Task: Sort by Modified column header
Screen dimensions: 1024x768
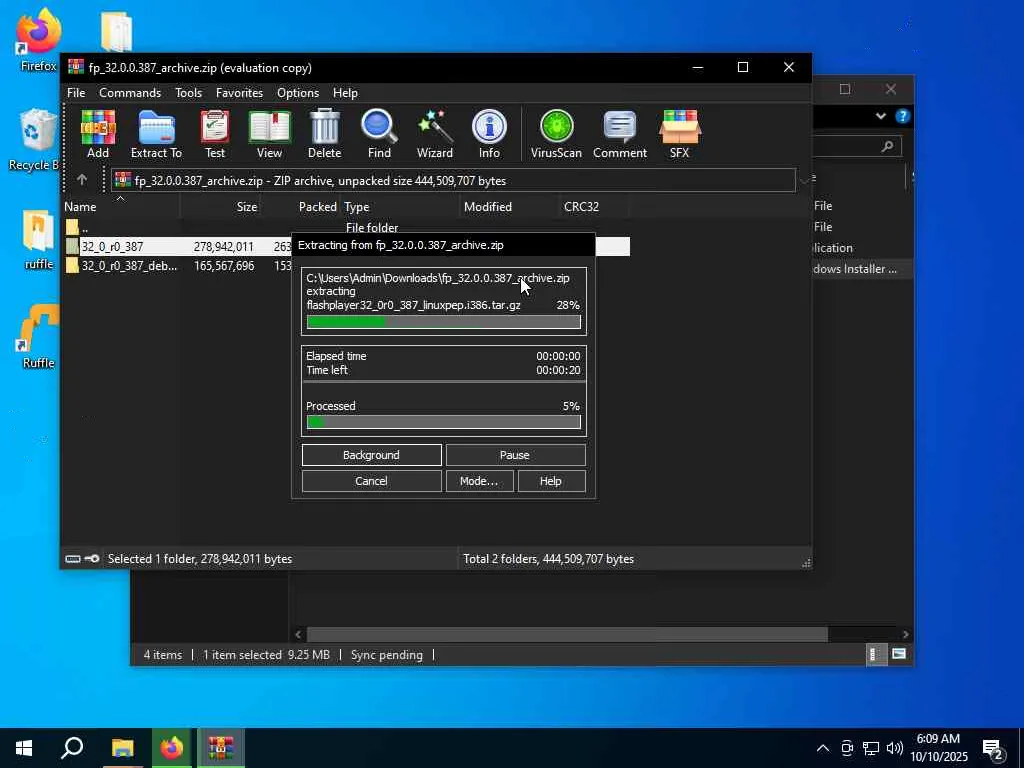Action: 509,206
